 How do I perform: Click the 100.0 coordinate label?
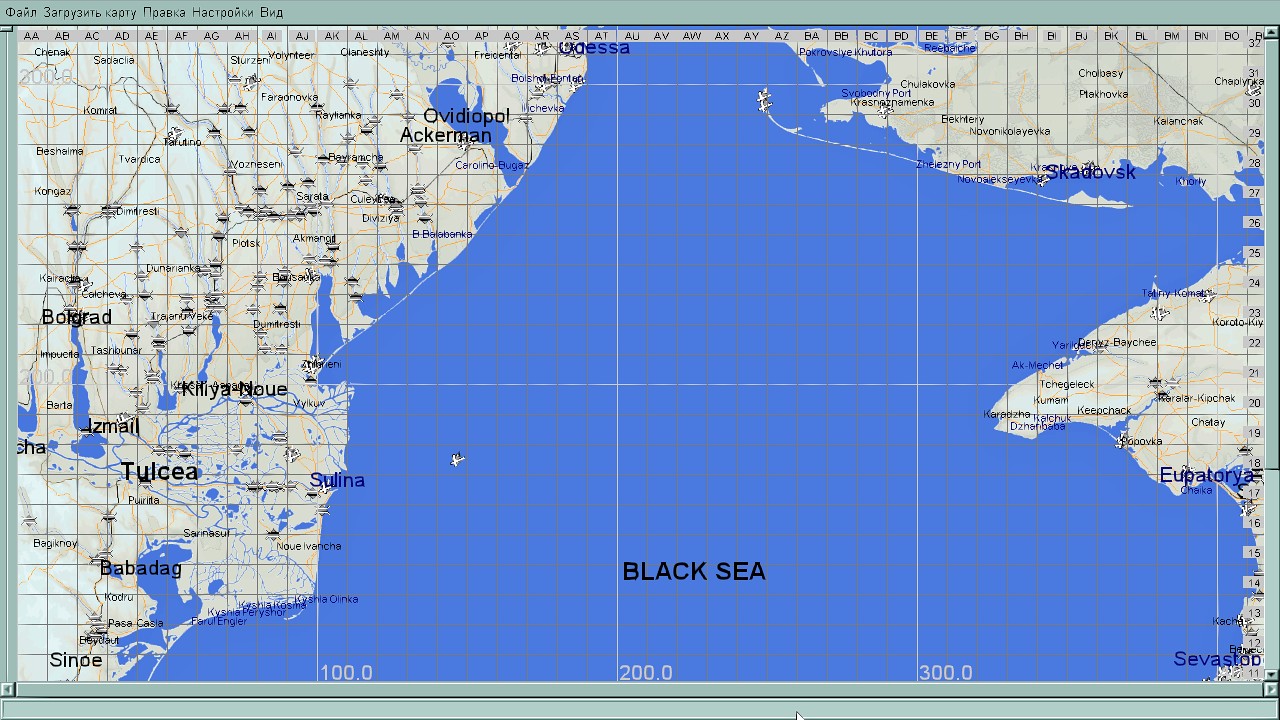click(x=346, y=672)
